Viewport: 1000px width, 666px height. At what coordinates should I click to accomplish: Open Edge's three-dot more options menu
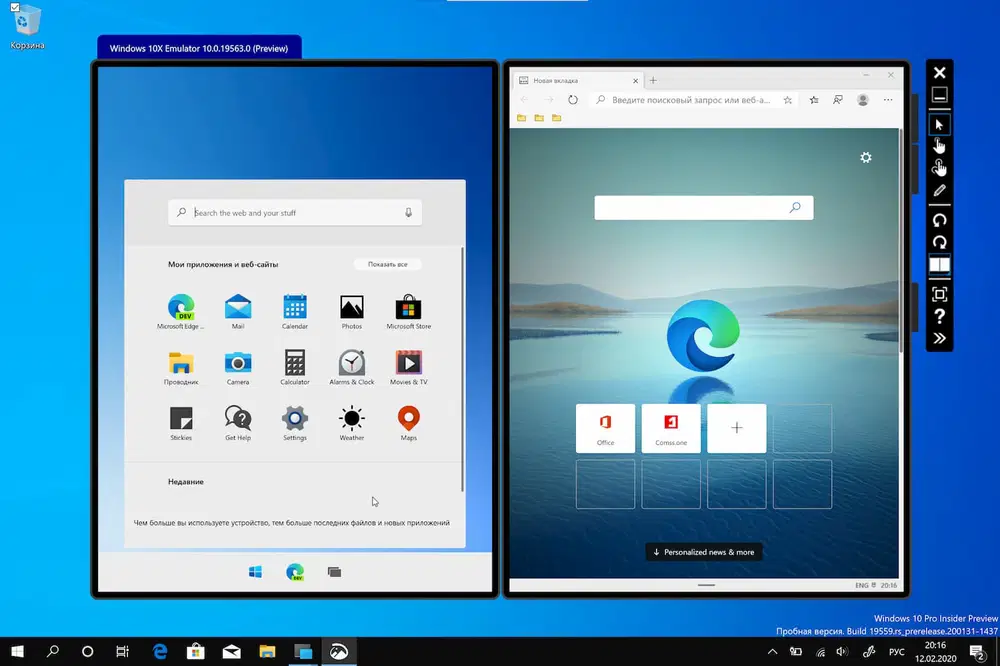point(888,100)
